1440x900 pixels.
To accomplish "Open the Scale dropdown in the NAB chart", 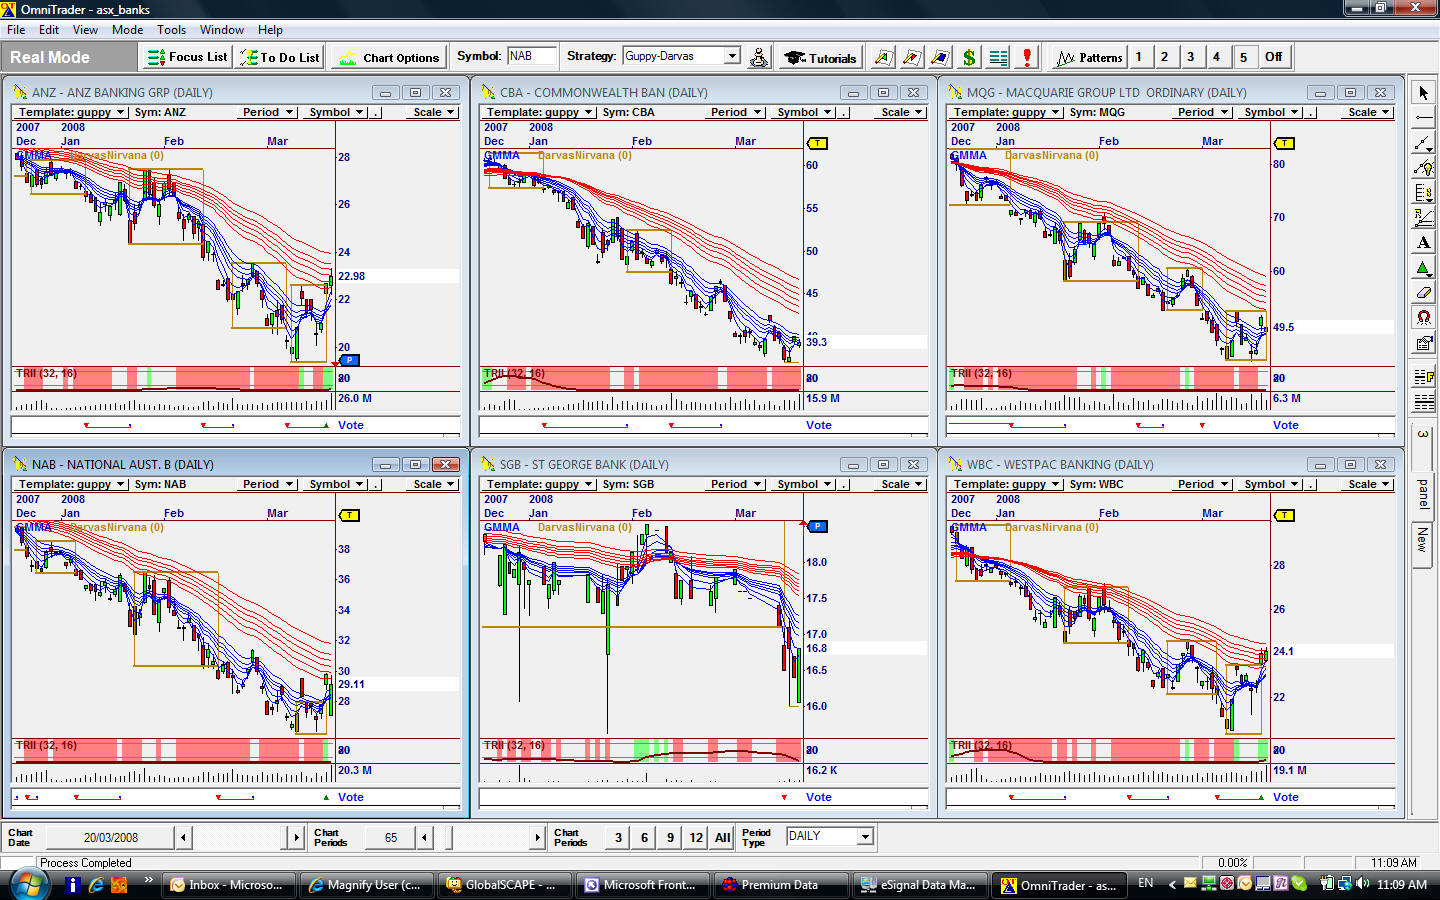I will pyautogui.click(x=434, y=484).
